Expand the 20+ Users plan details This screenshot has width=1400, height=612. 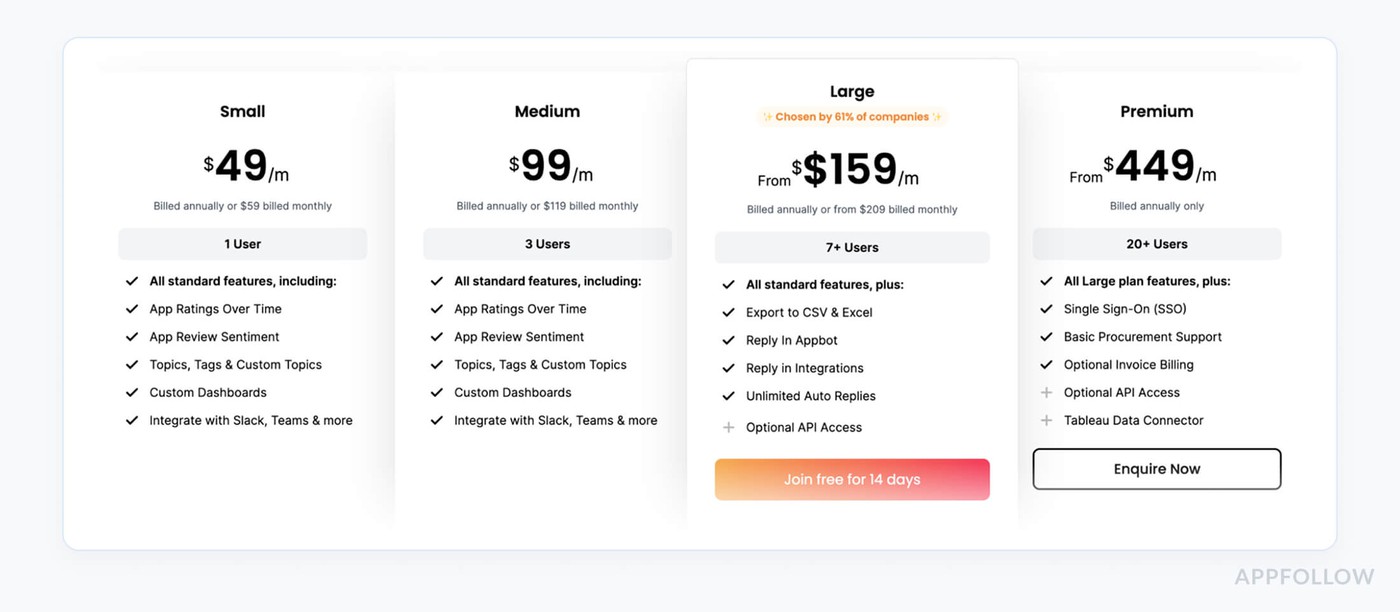pos(1157,243)
